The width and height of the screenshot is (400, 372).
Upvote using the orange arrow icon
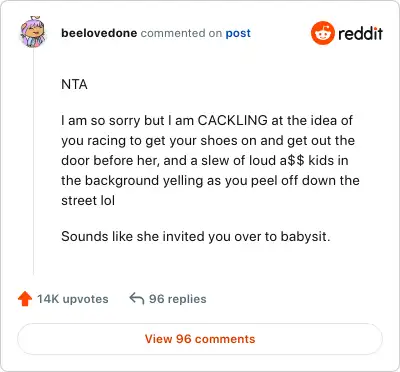(x=25, y=299)
